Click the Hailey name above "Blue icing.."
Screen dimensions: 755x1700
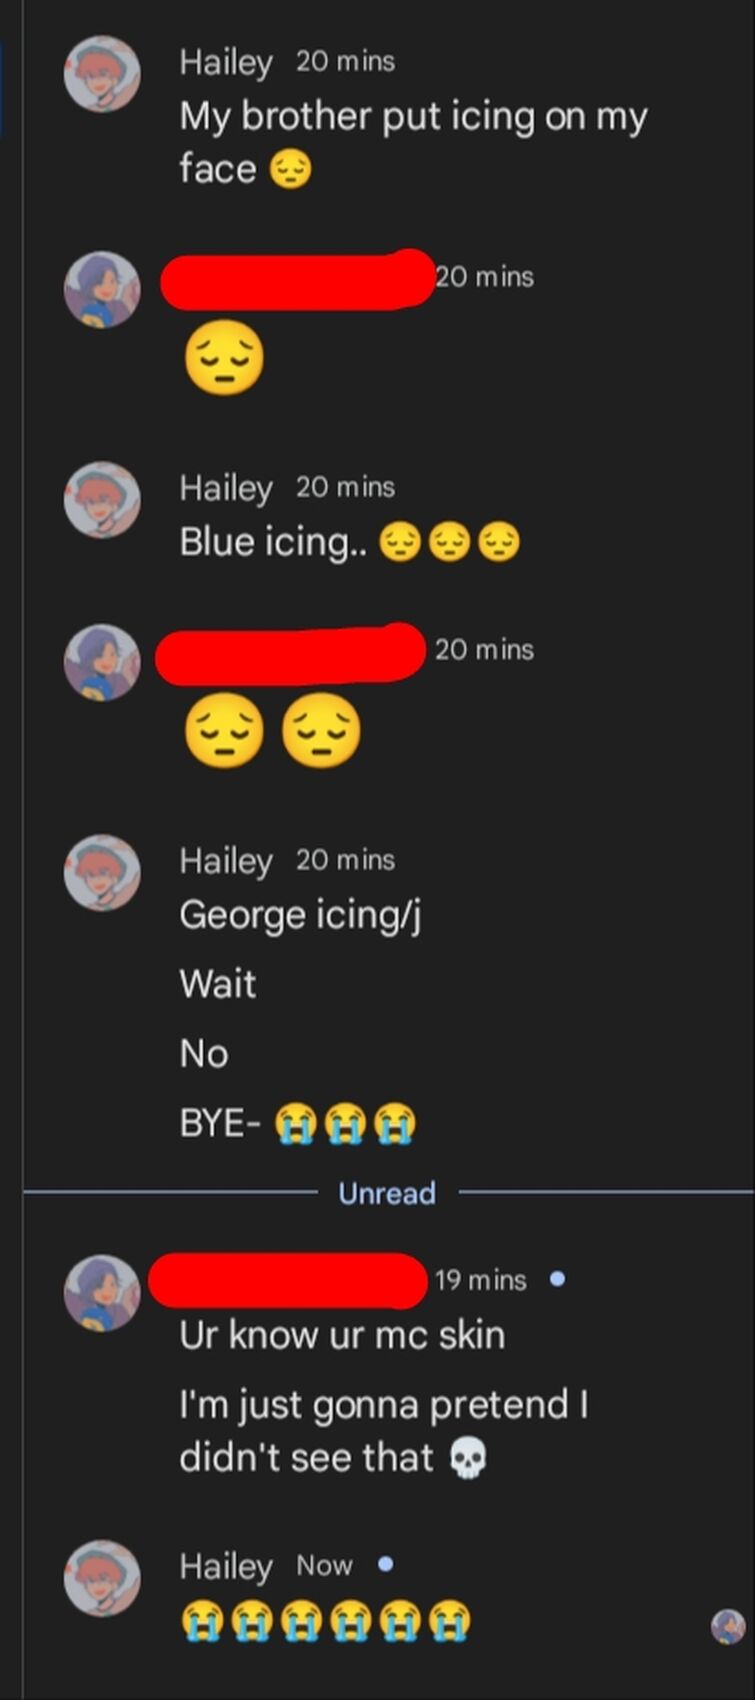tap(226, 488)
